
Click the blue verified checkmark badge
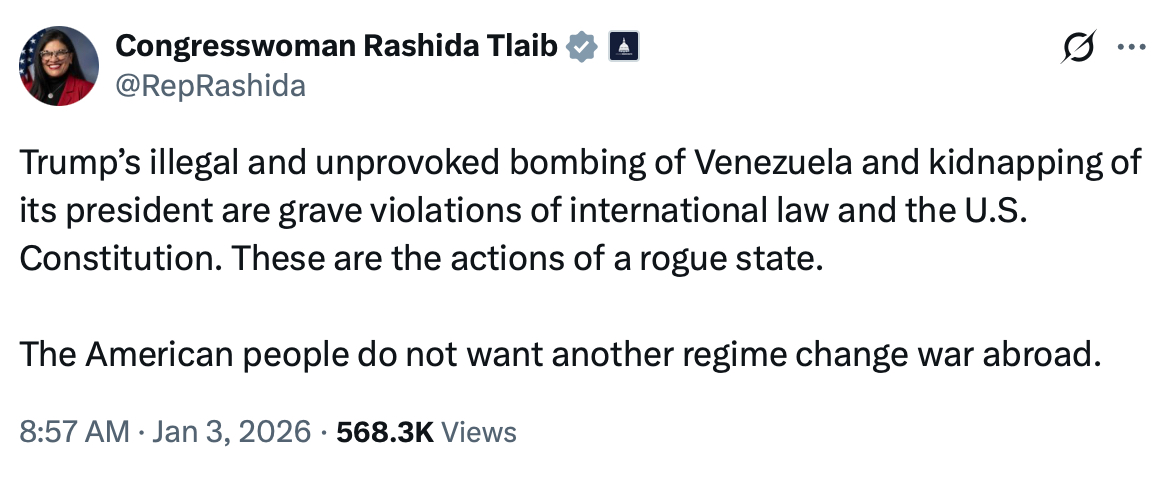point(584,46)
